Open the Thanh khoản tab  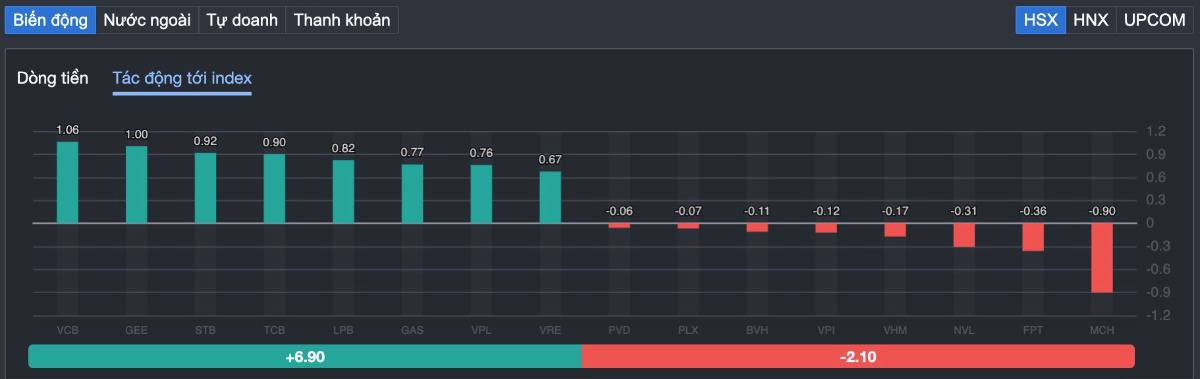pos(342,20)
